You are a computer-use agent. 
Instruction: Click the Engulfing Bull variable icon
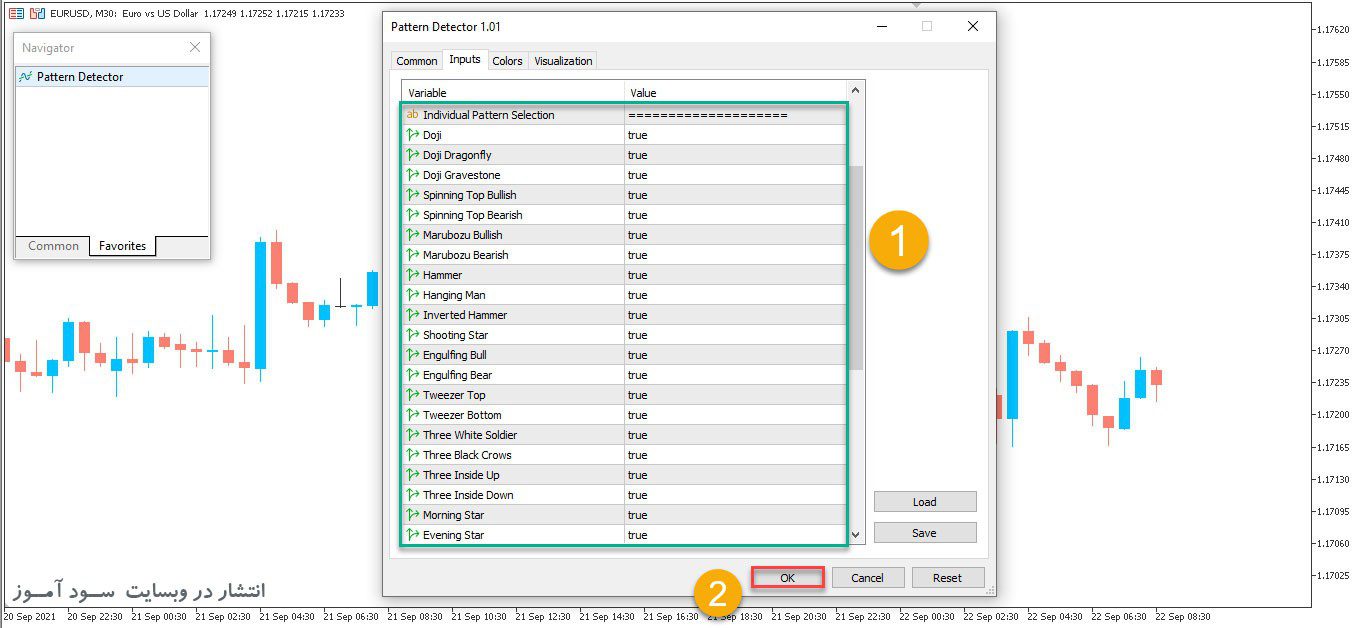click(412, 355)
